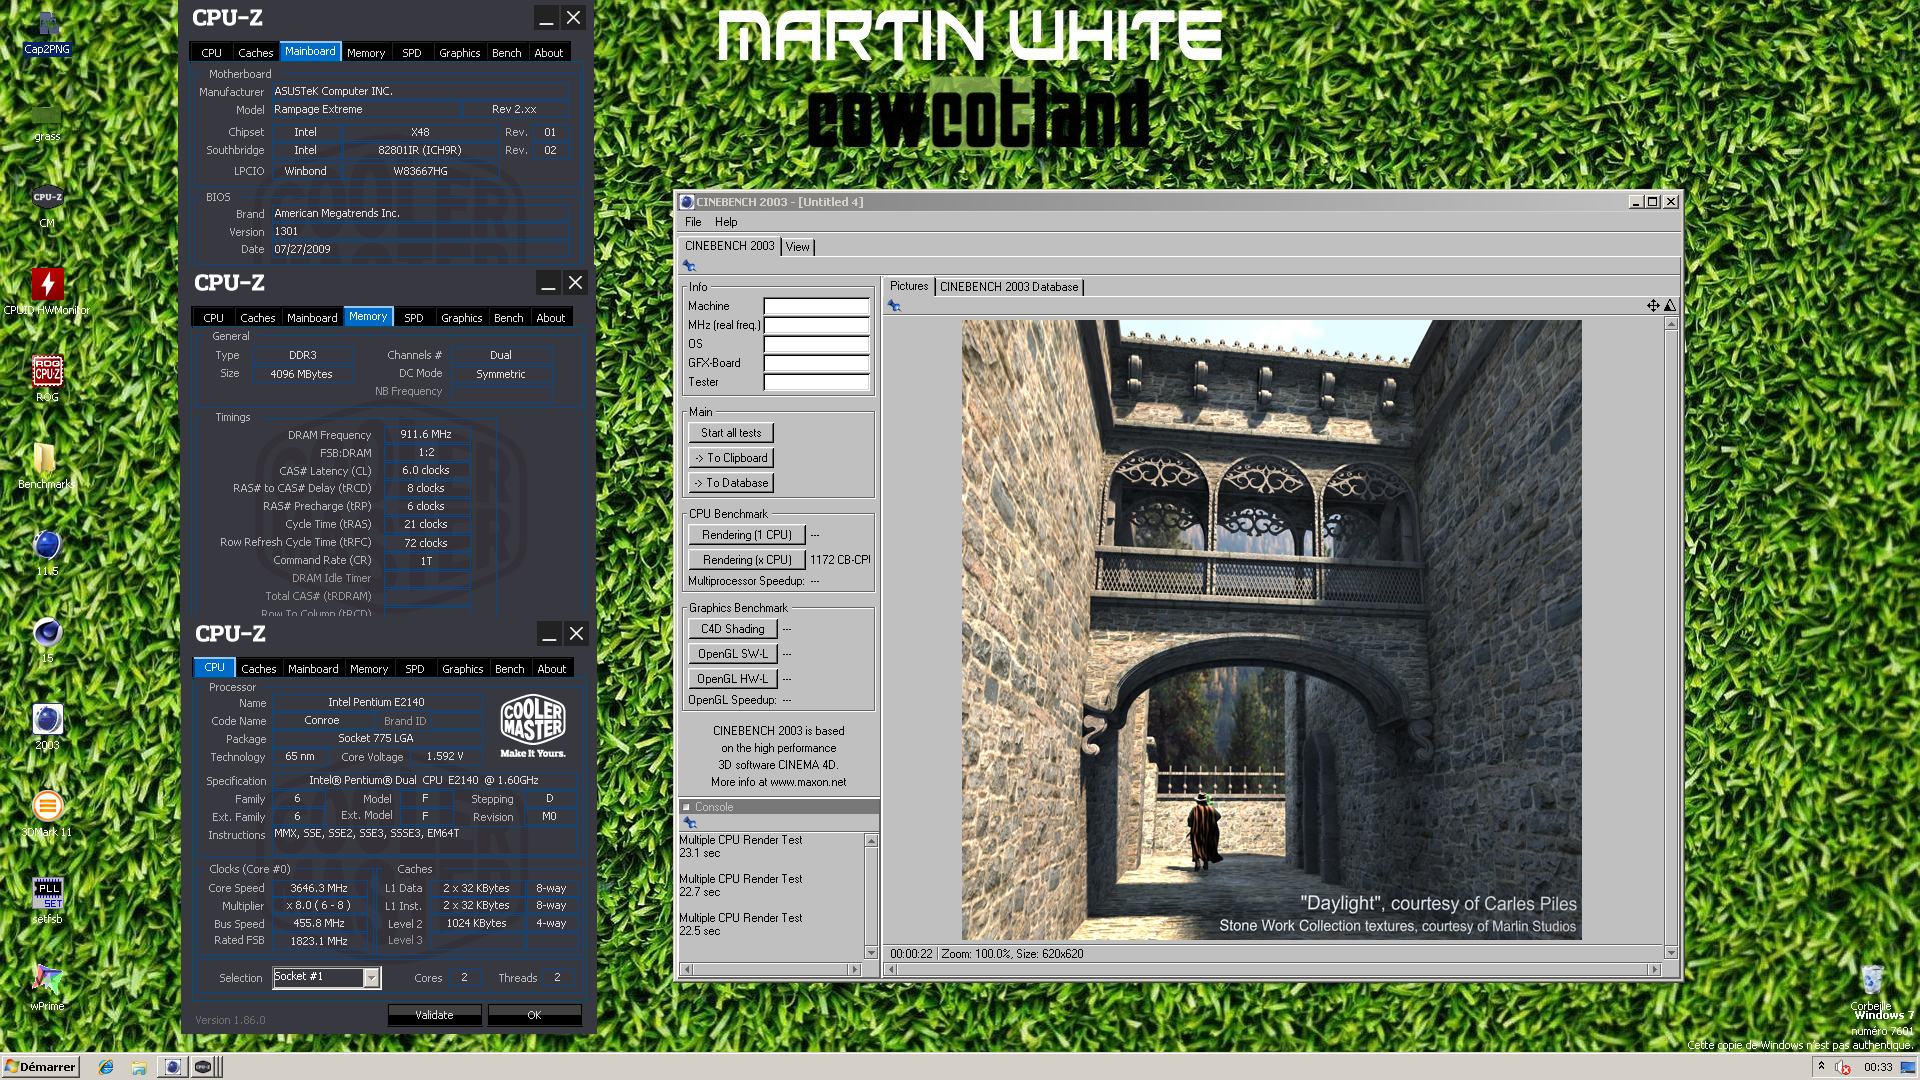Open the Cap2PNG desktop icon
Image resolution: width=1920 pixels, height=1080 pixels.
point(47,31)
